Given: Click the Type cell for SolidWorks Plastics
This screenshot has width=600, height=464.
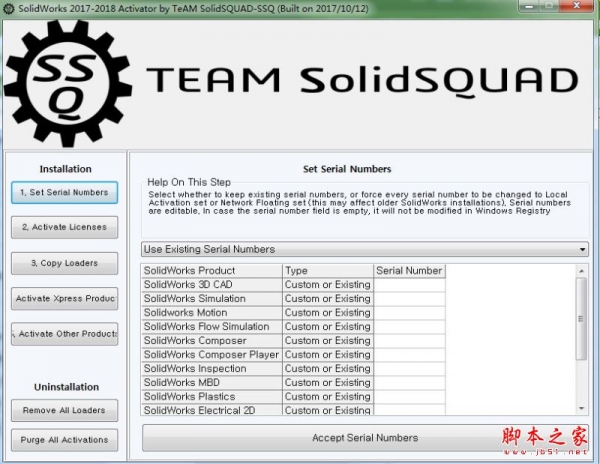Looking at the screenshot, I should tap(328, 397).
